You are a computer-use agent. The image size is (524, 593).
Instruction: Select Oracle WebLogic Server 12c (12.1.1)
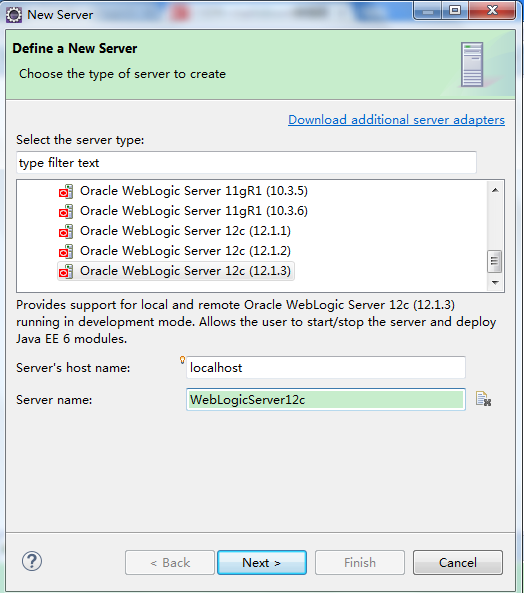(x=185, y=231)
